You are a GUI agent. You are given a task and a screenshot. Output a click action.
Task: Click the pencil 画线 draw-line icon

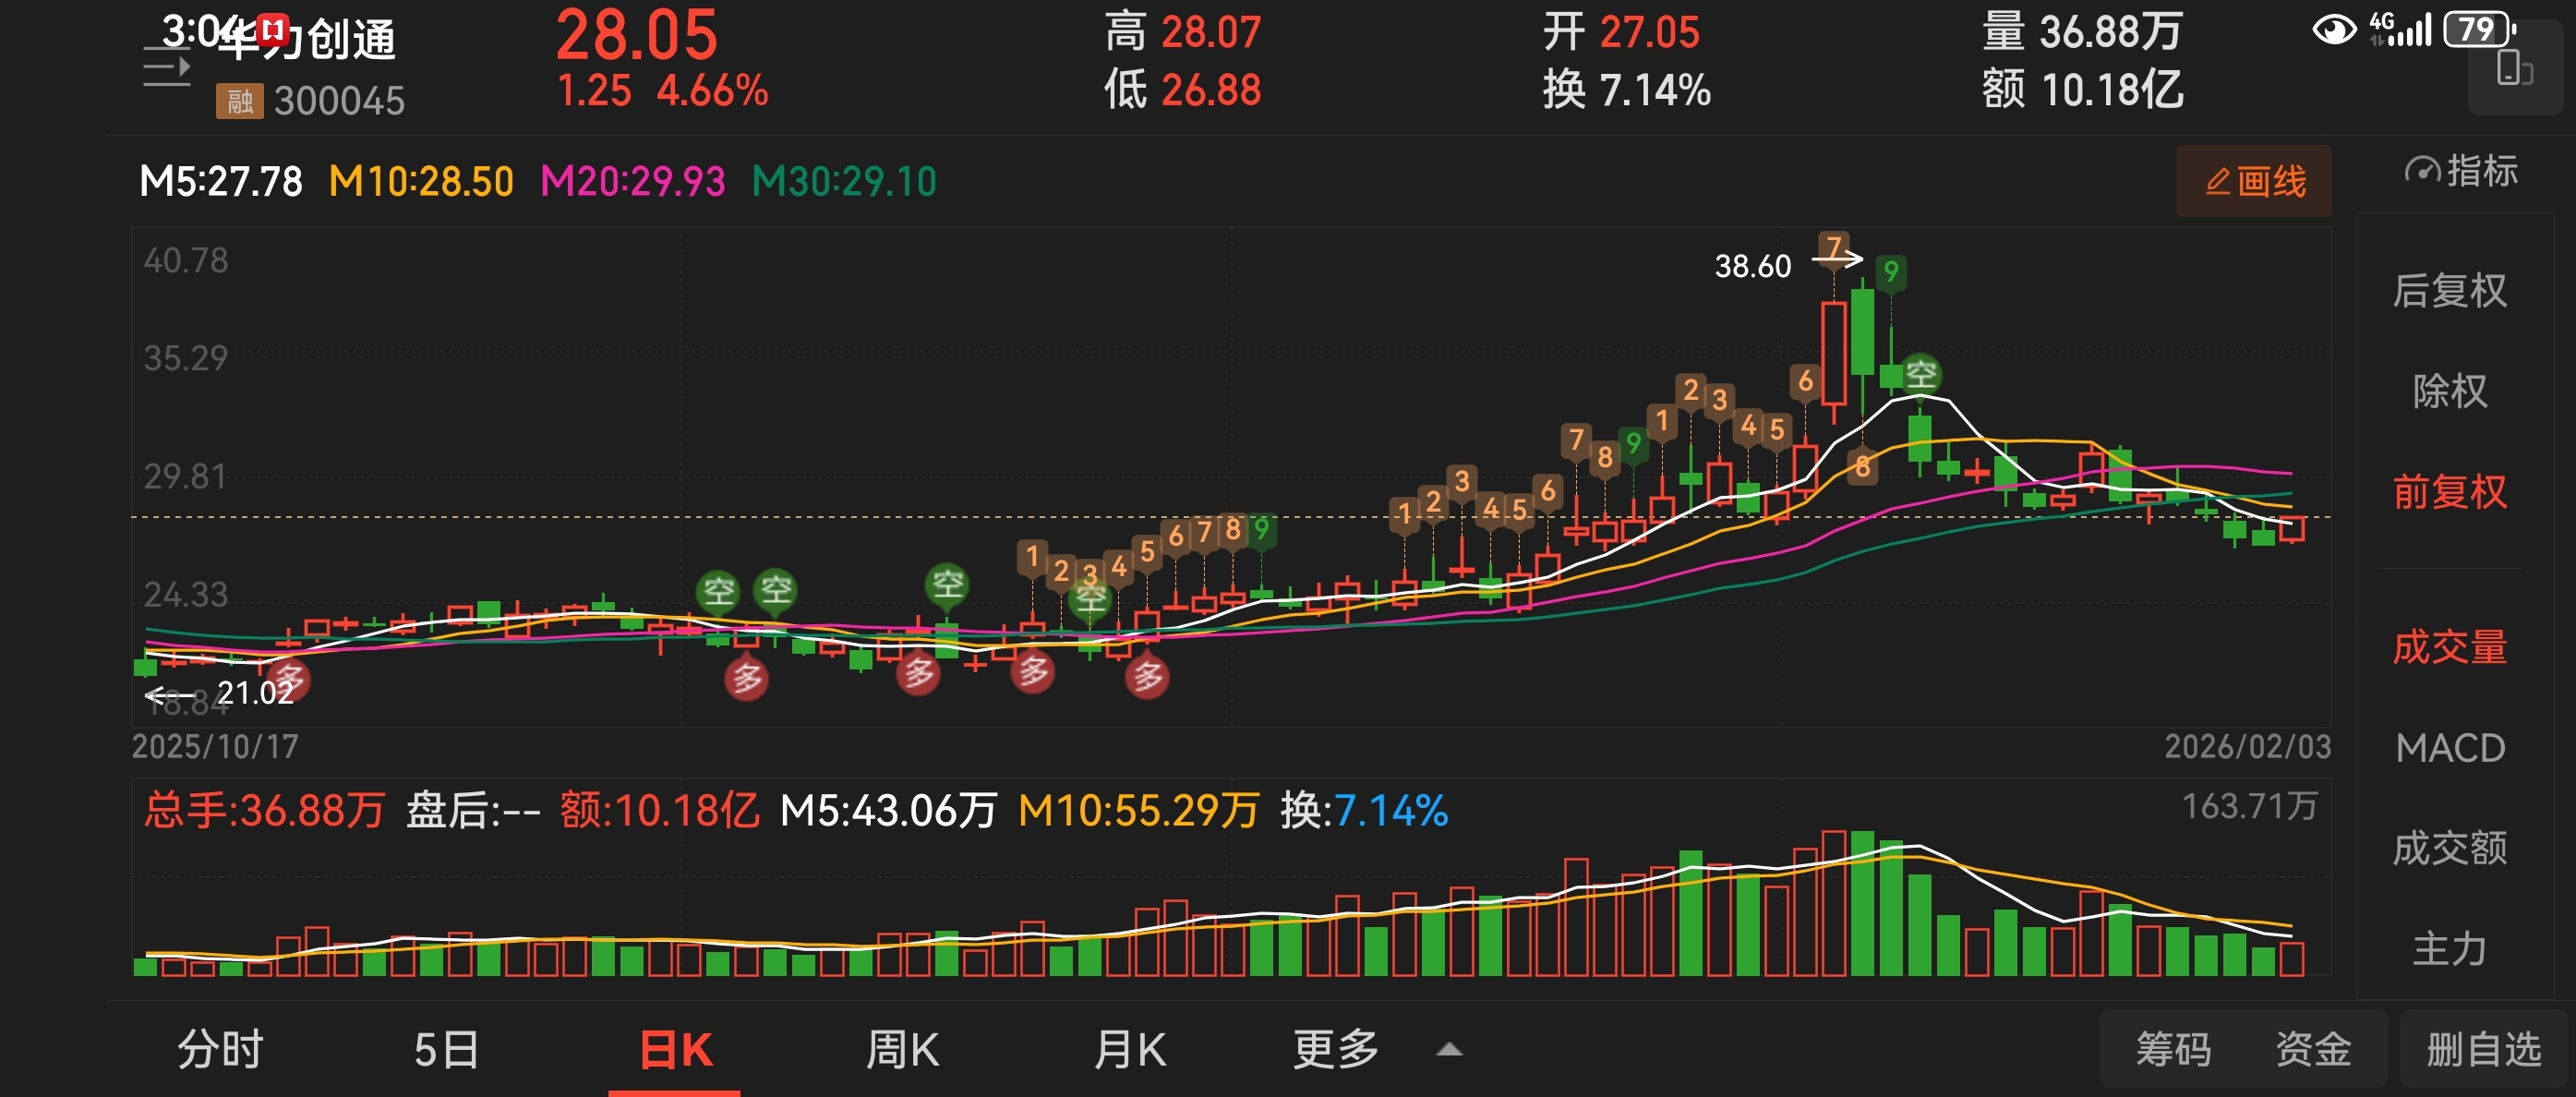click(x=2219, y=181)
